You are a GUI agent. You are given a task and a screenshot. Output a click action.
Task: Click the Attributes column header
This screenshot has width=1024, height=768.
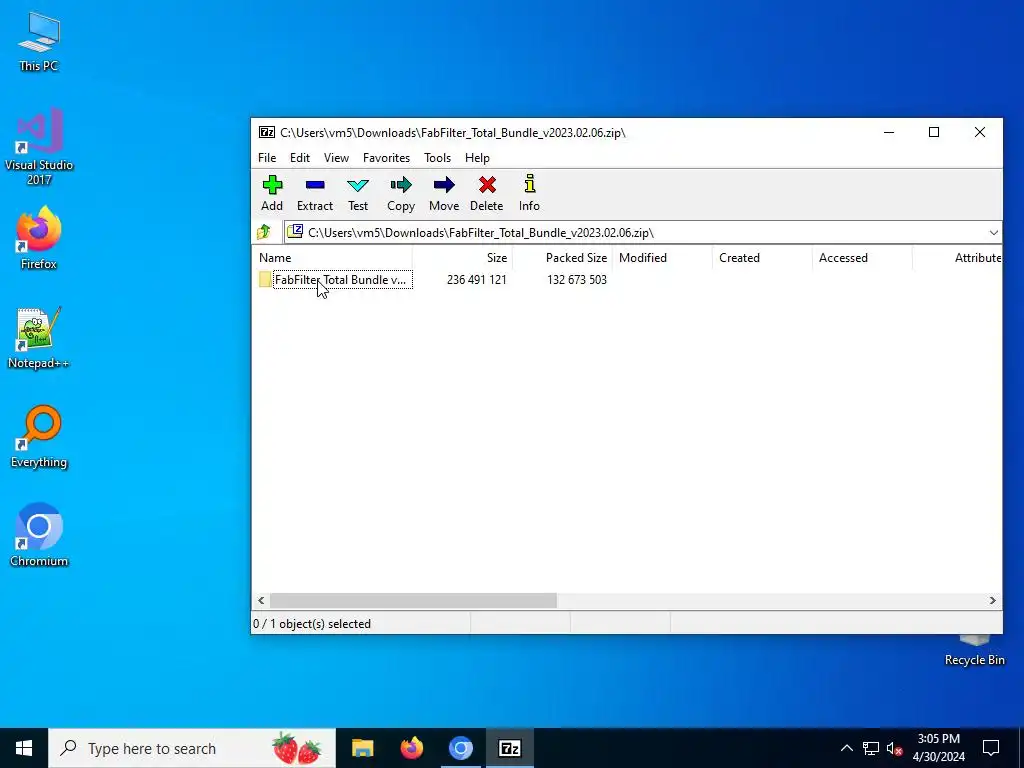[x=957, y=258]
